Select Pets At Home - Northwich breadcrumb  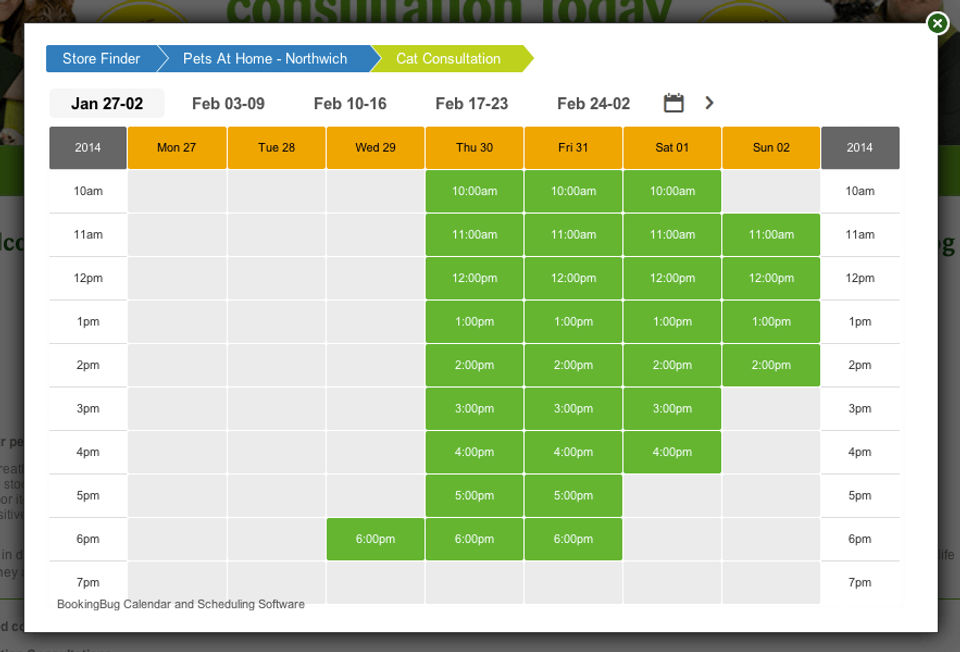[x=264, y=59]
